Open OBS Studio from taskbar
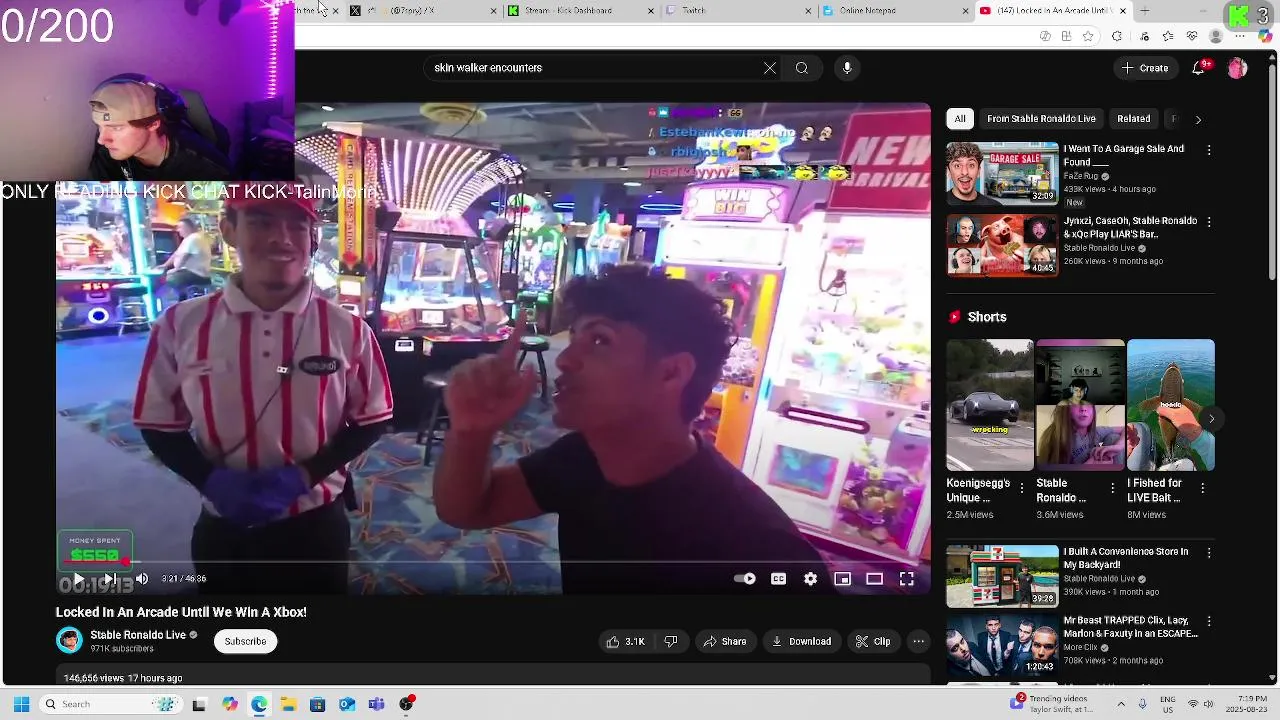 pos(406,704)
